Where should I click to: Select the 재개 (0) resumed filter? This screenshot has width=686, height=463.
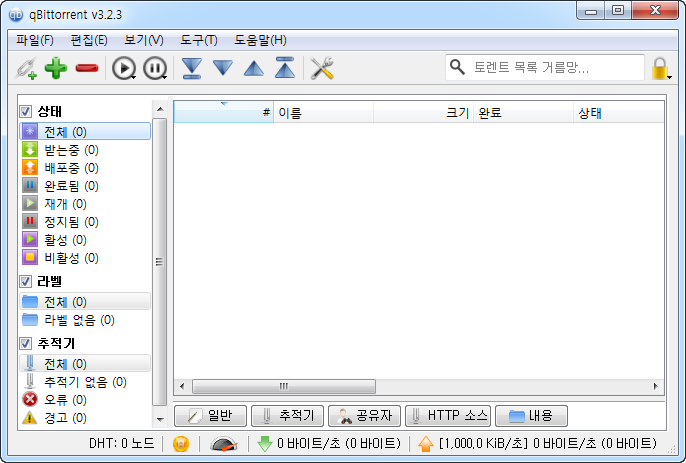coord(84,203)
